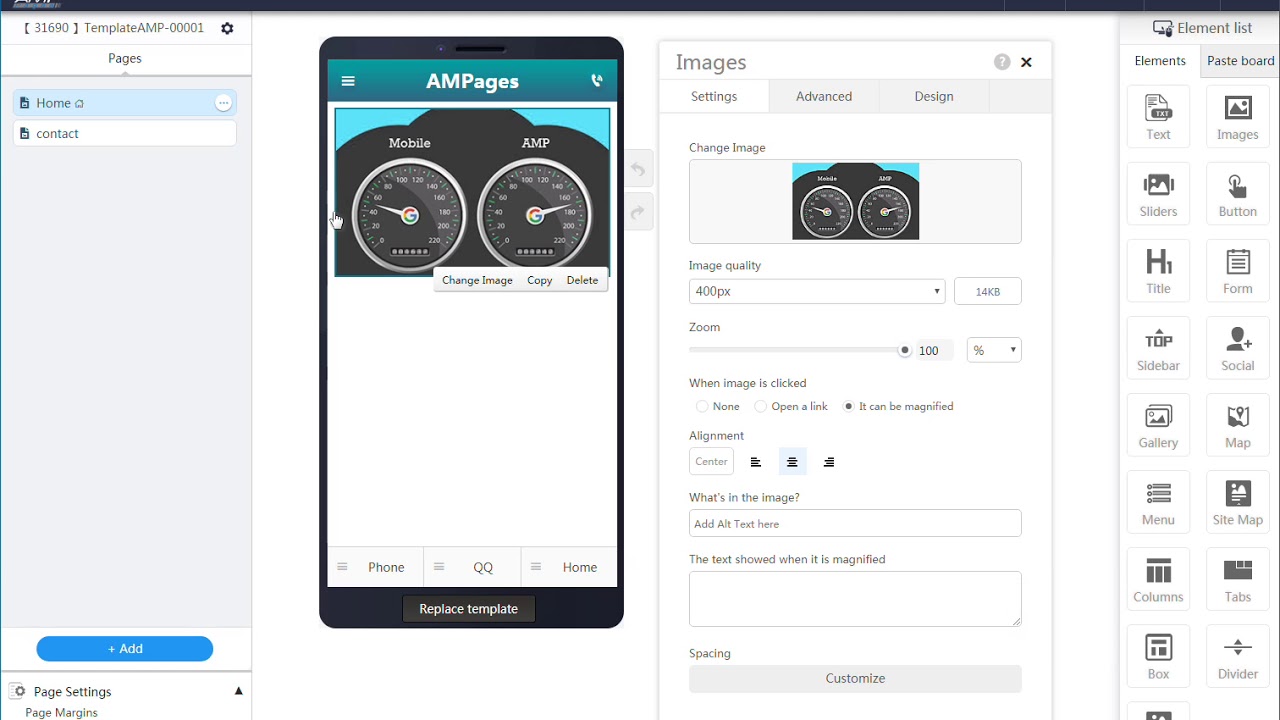Open Home page options ellipsis

(223, 103)
